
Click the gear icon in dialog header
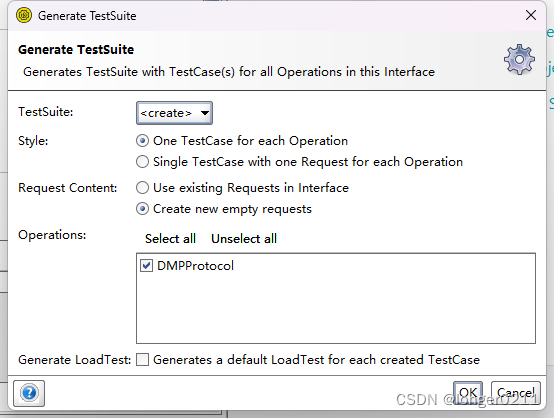coord(519,59)
